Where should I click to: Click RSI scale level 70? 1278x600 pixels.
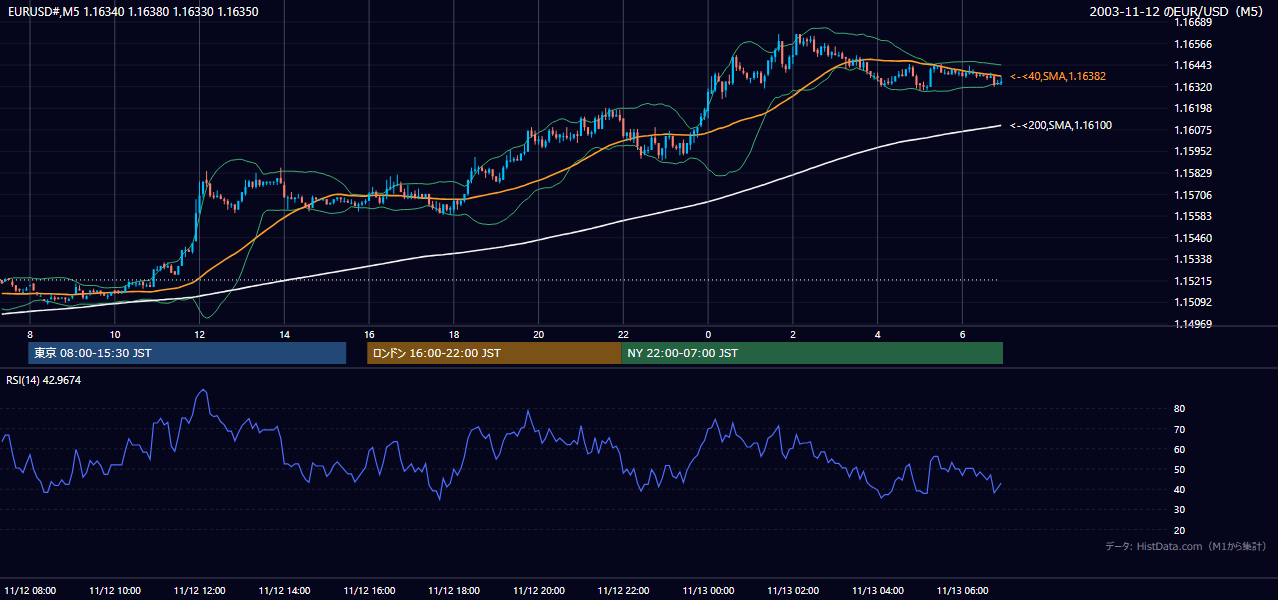click(1179, 429)
